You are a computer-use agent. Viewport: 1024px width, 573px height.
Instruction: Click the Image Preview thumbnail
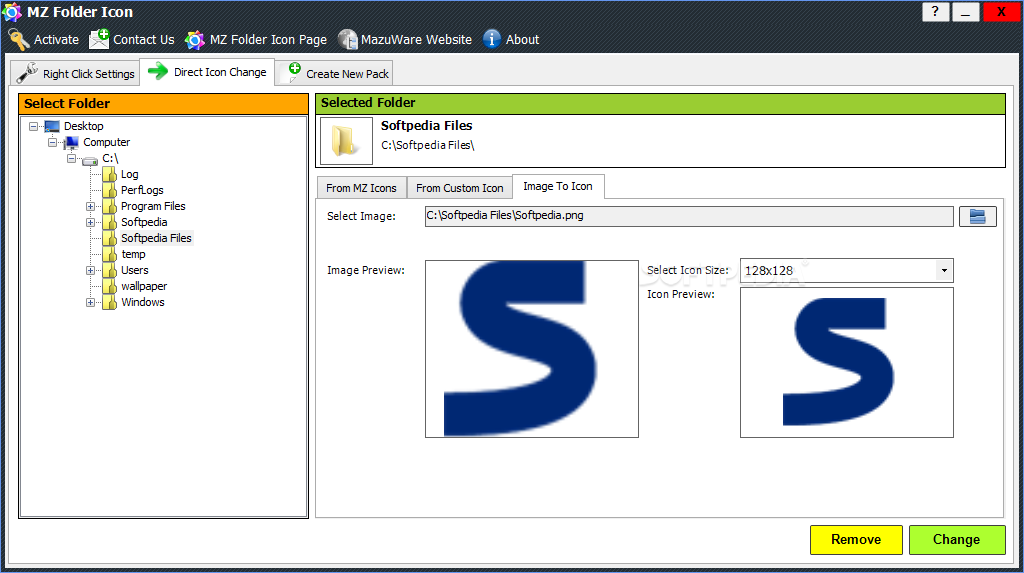click(532, 349)
